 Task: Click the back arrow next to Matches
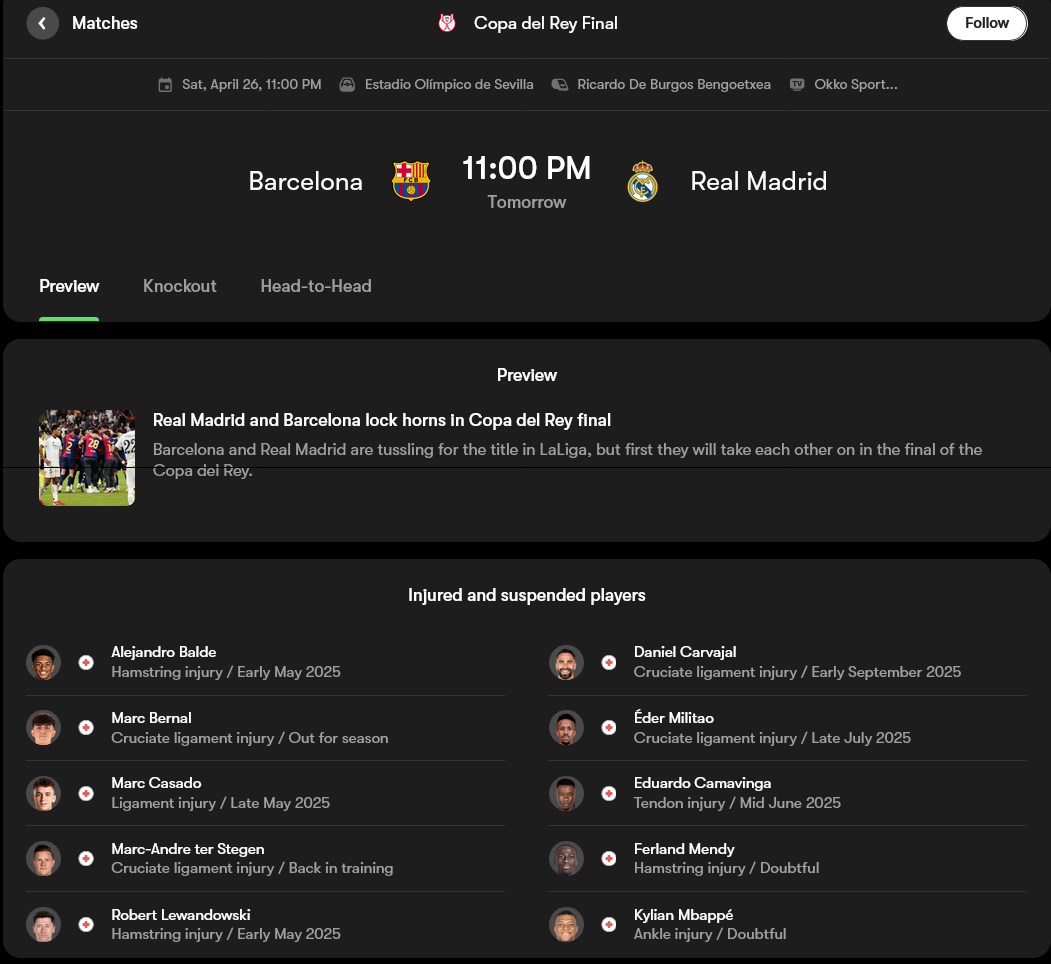pos(43,23)
